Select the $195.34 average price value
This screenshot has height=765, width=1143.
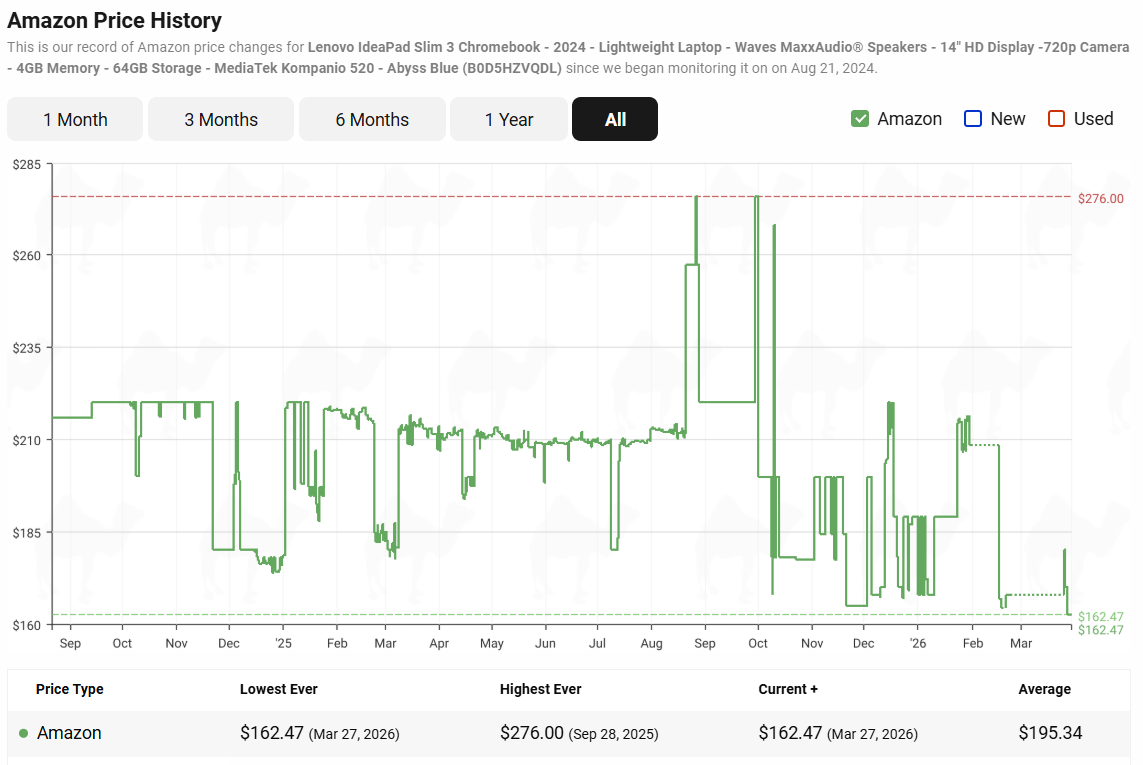tap(1050, 733)
